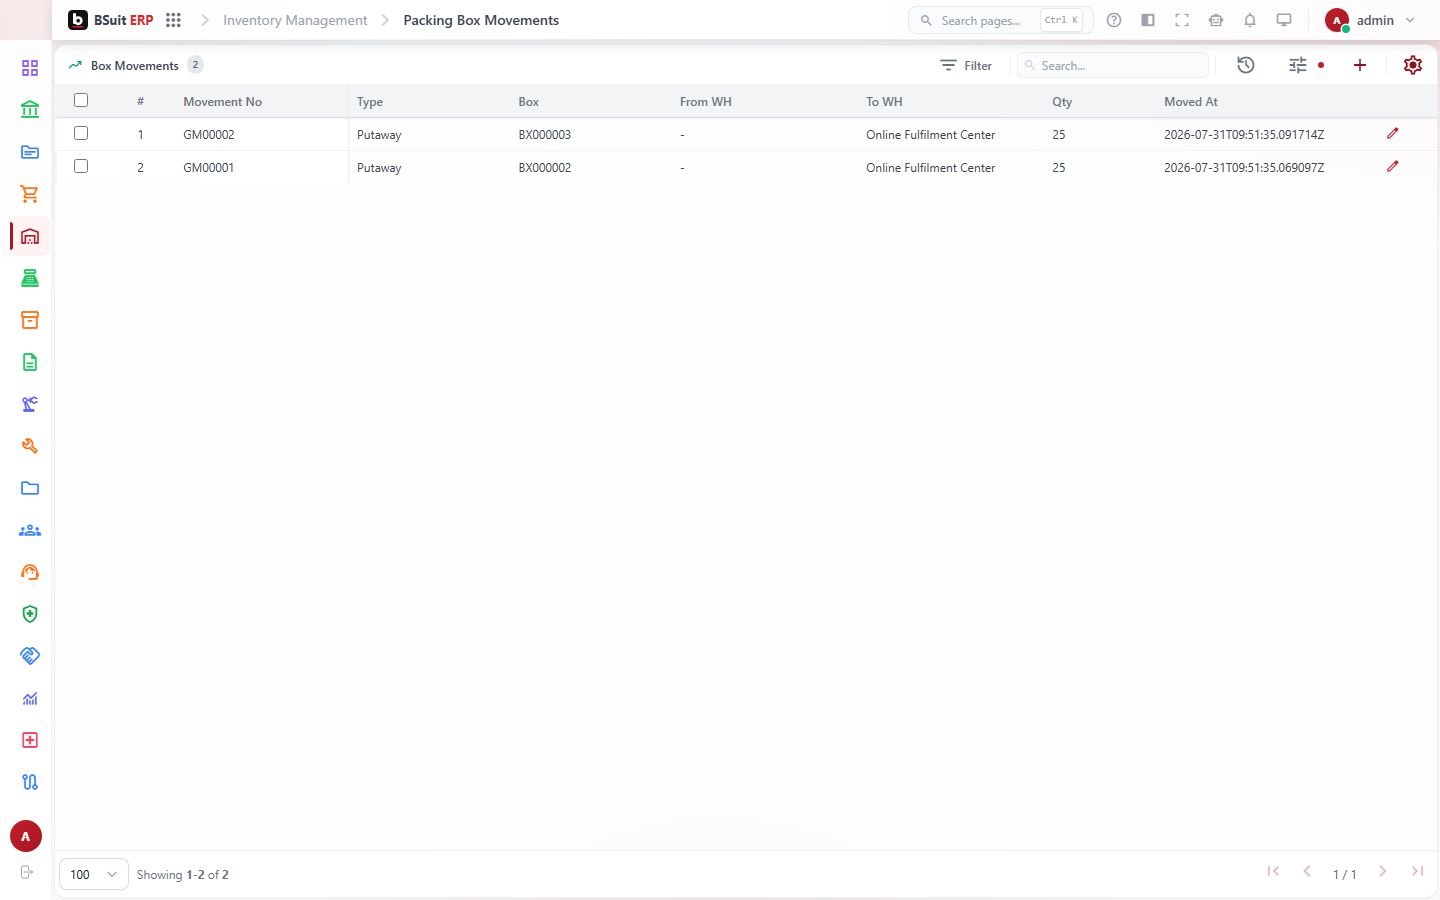The image size is (1440, 900).
Task: Click the logout icon at sidebar bottom
Action: pos(27,872)
